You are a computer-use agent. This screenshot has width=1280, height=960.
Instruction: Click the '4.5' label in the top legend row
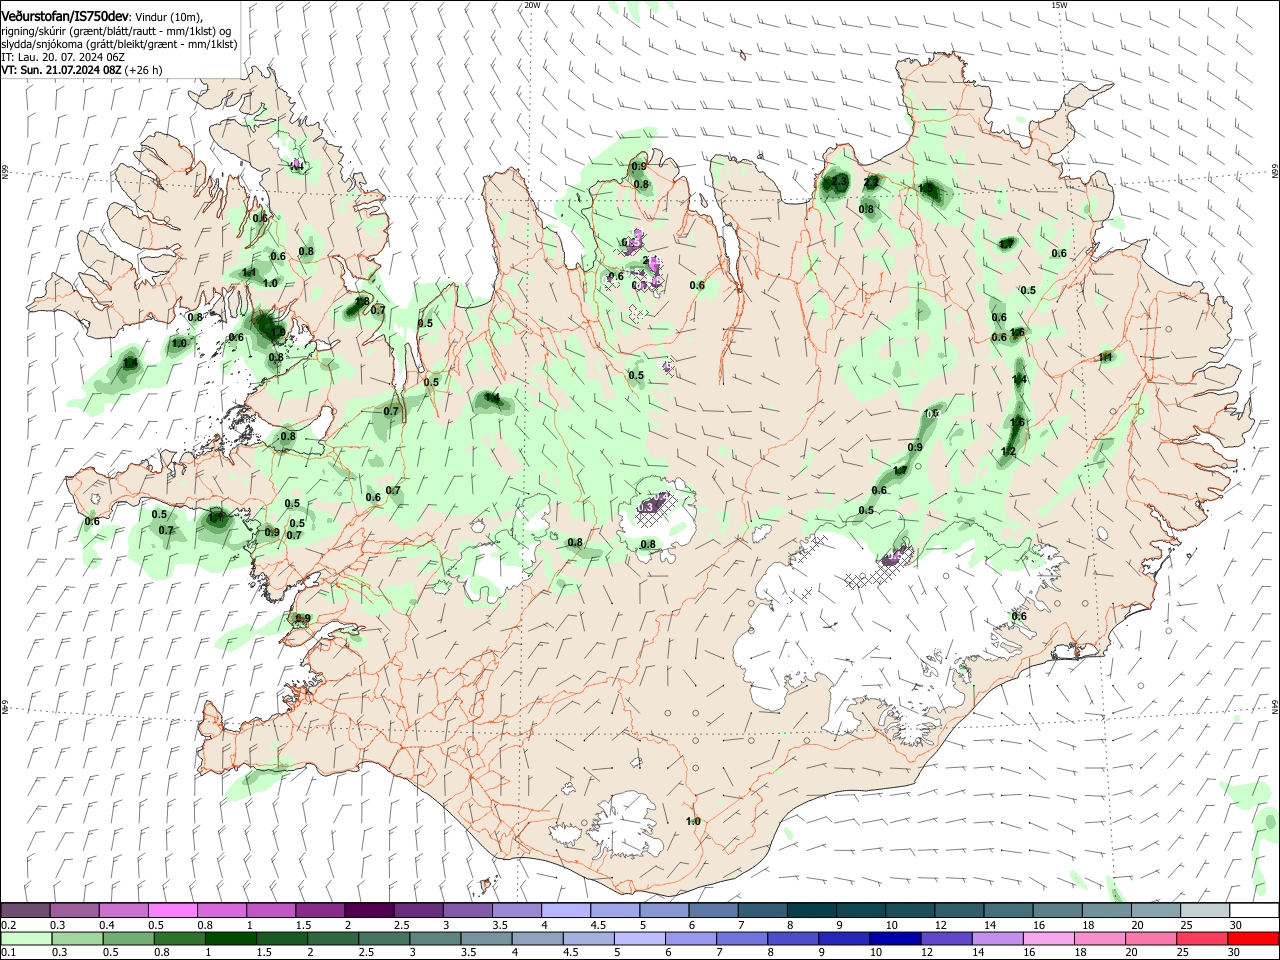(598, 925)
